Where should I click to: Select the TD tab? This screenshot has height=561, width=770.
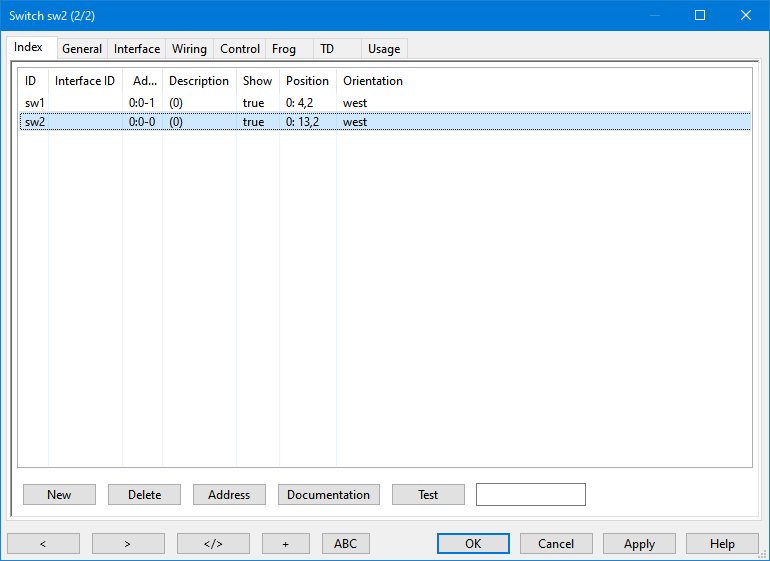click(327, 49)
